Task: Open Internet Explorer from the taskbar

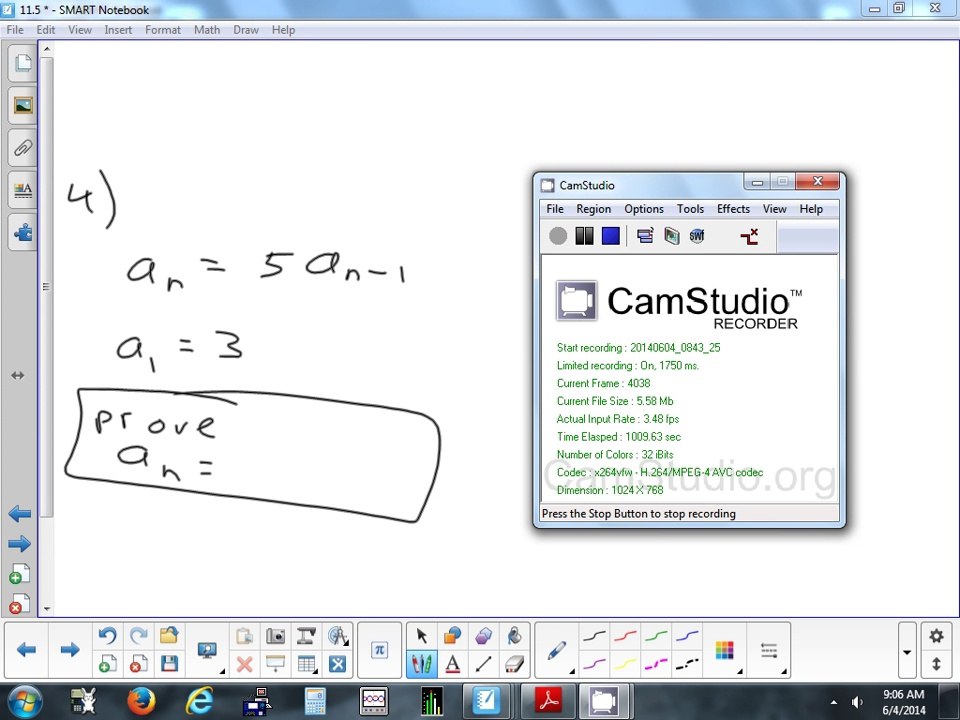Action: [x=199, y=701]
